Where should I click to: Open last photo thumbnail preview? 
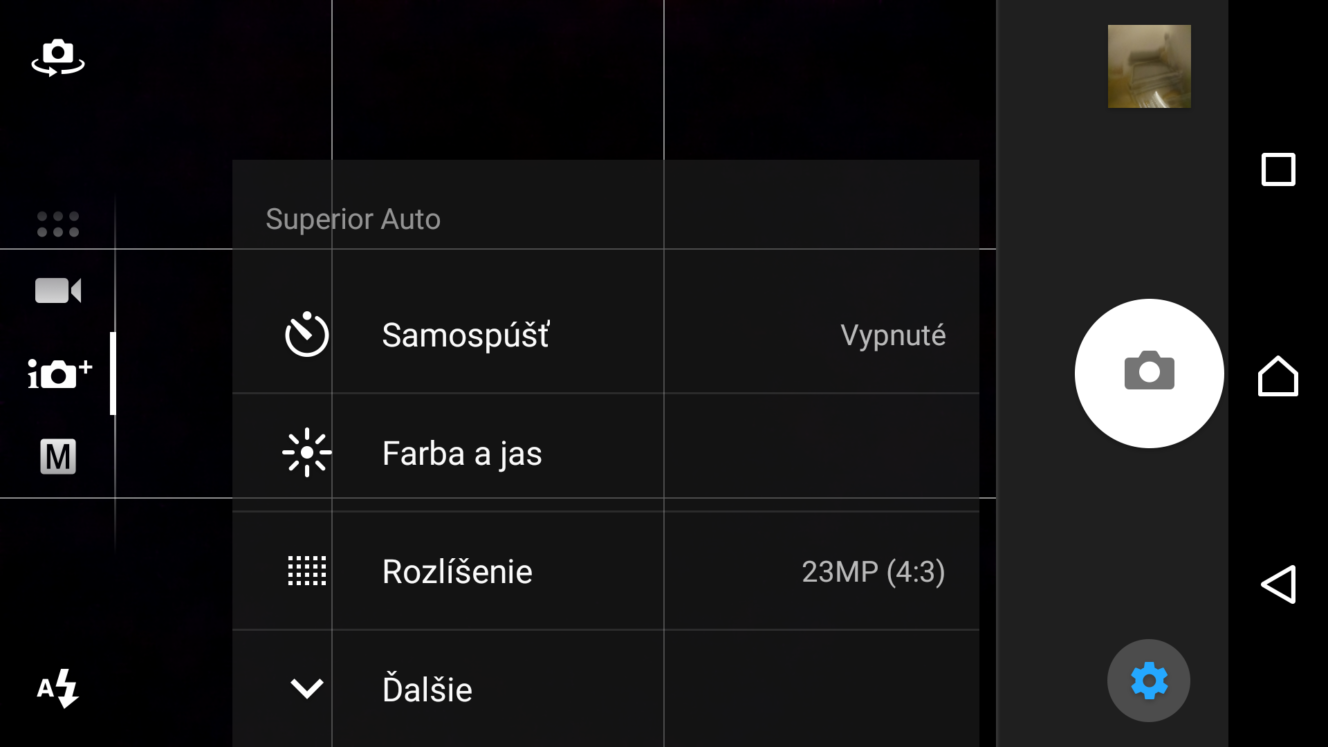1149,66
